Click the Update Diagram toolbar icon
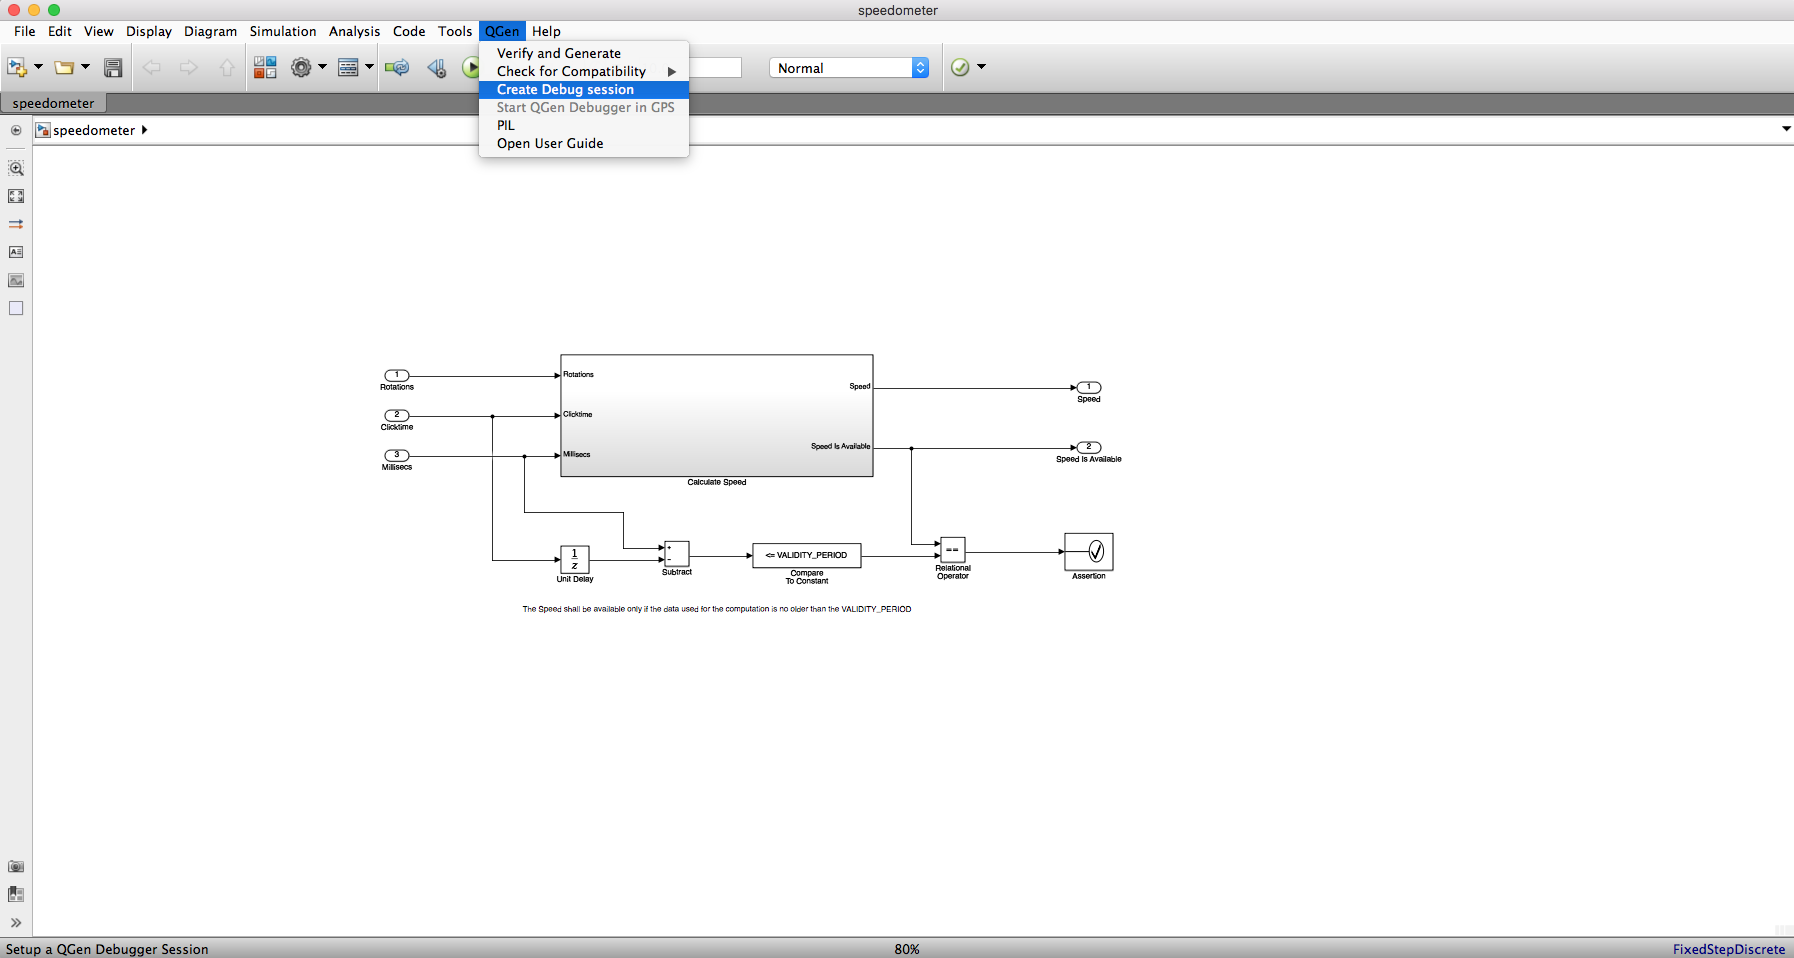Image resolution: width=1794 pixels, height=958 pixels. pos(397,67)
